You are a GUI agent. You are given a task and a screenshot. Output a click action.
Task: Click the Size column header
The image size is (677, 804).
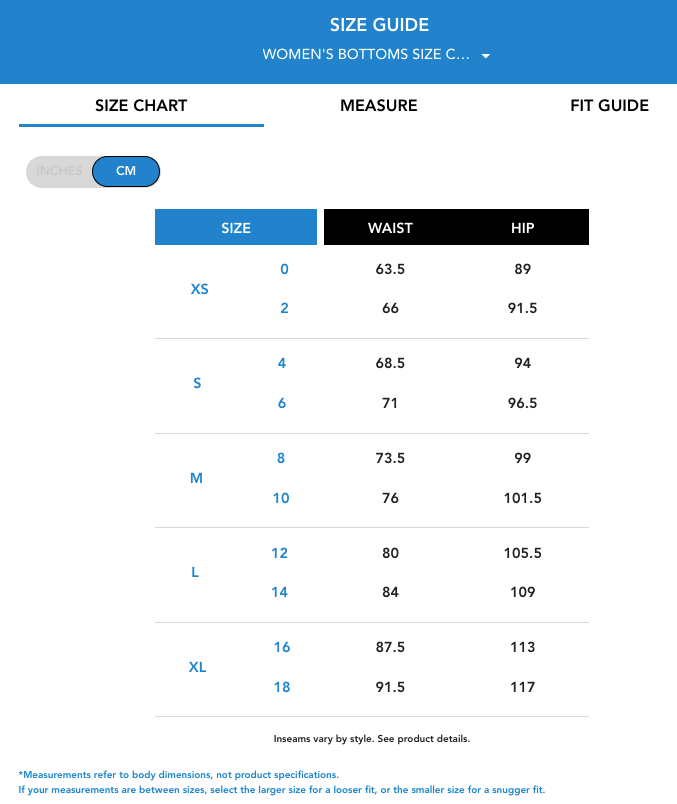click(236, 227)
